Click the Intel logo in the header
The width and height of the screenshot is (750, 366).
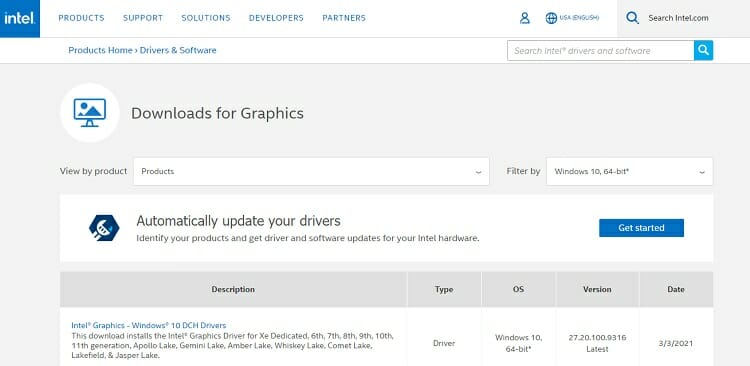(x=20, y=18)
